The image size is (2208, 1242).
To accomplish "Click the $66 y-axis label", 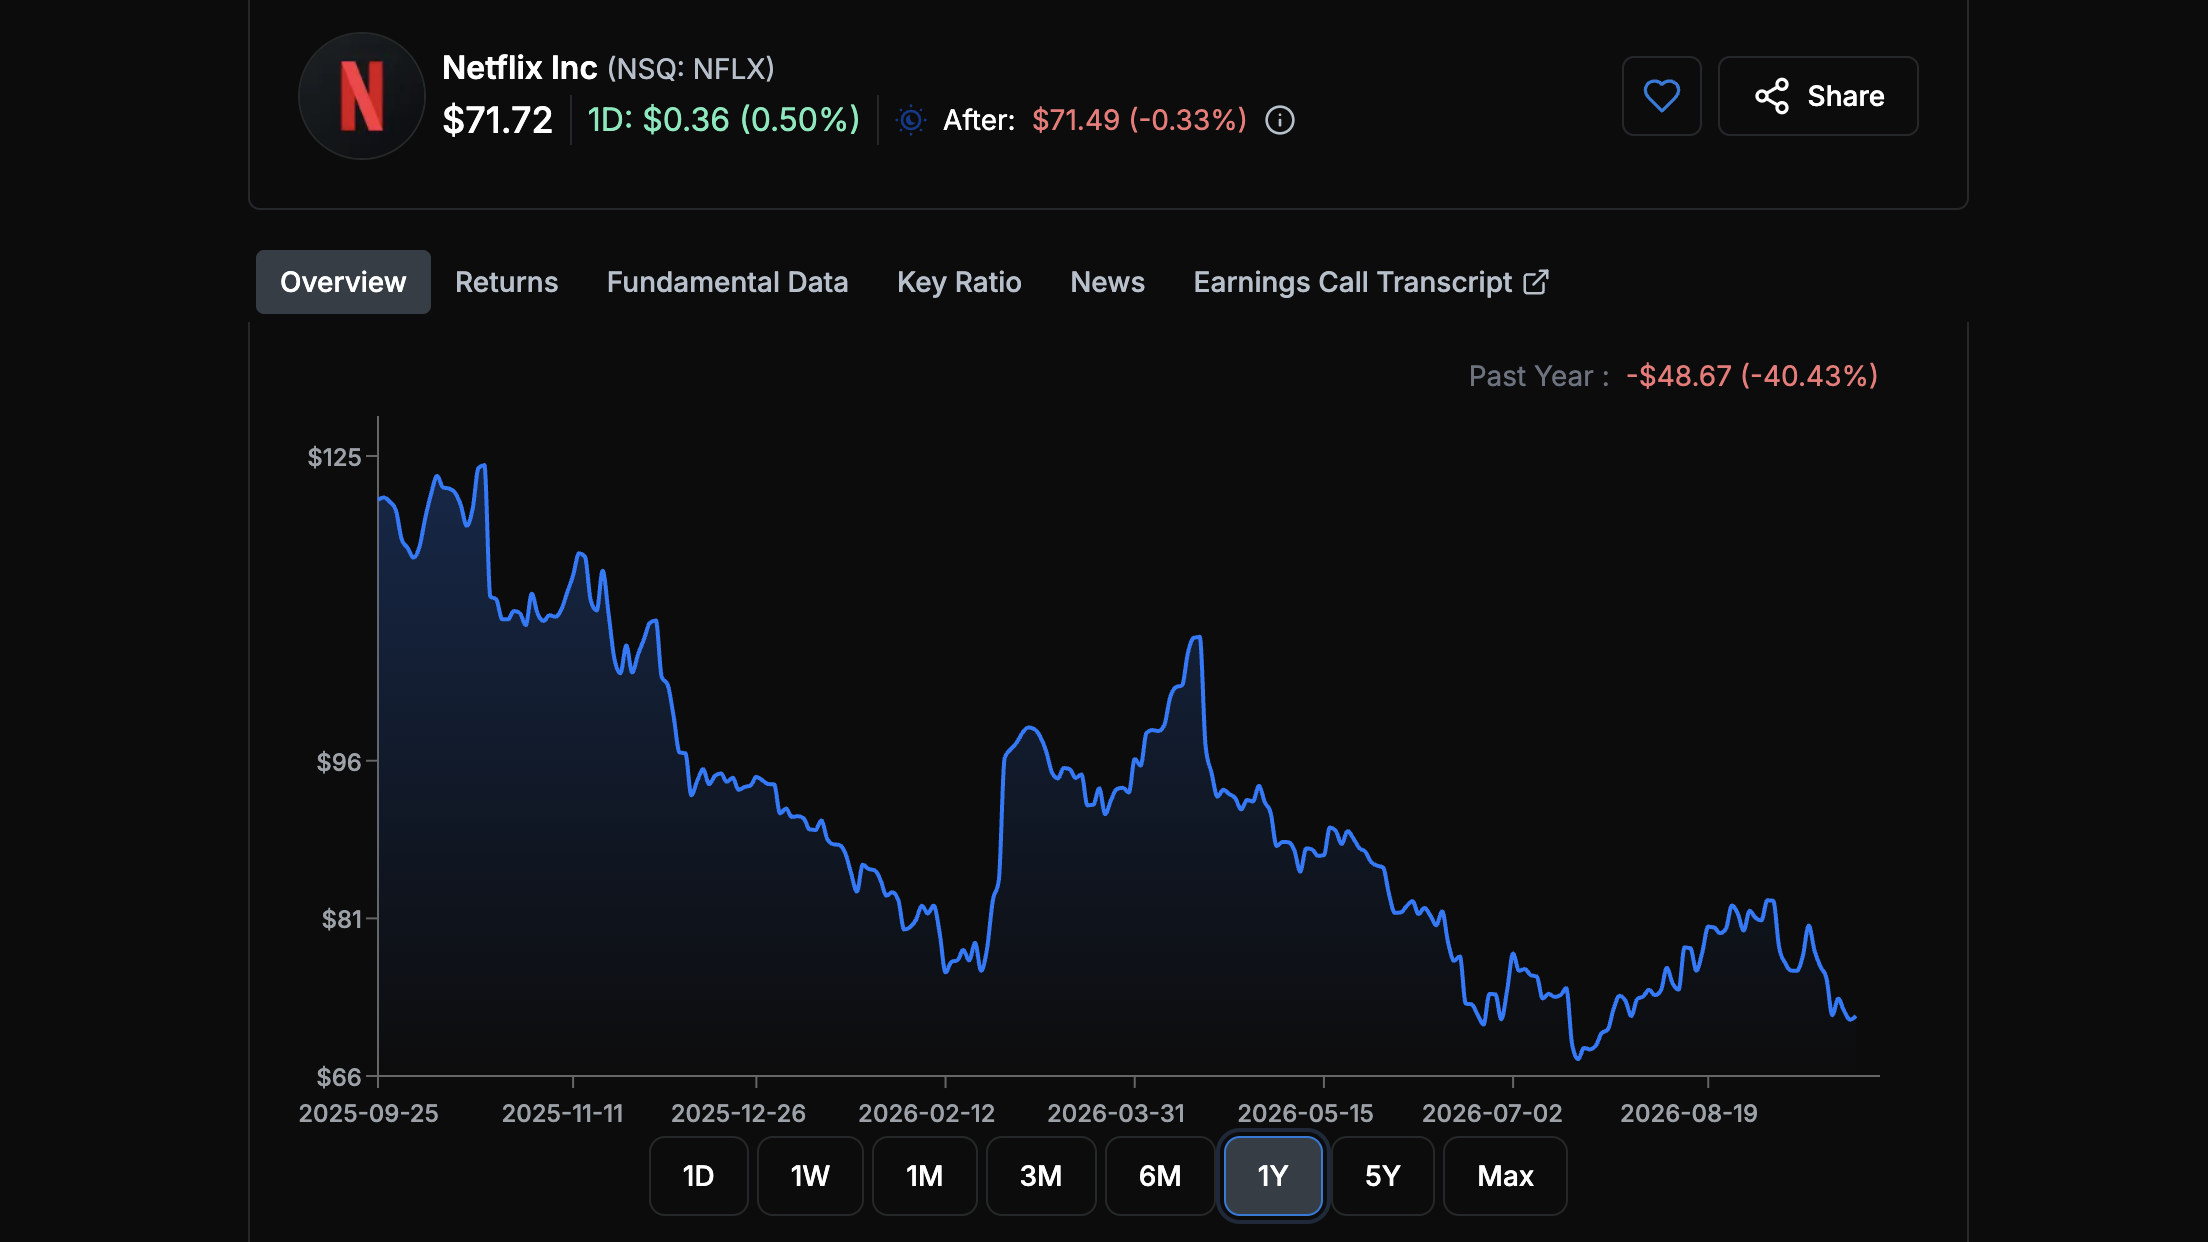I will (338, 1077).
